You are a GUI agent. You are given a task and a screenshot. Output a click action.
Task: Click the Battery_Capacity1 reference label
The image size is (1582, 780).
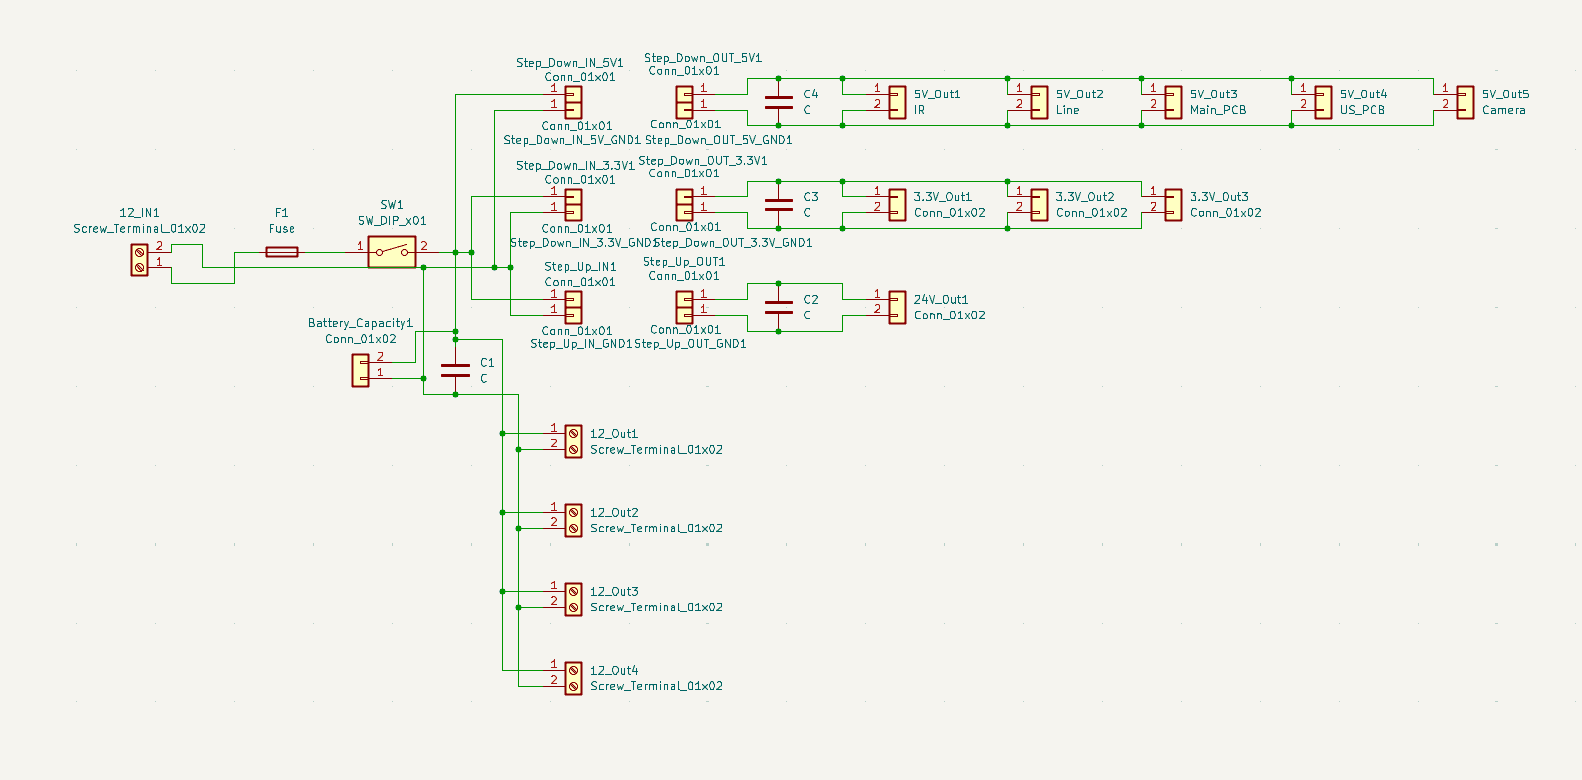tap(360, 323)
